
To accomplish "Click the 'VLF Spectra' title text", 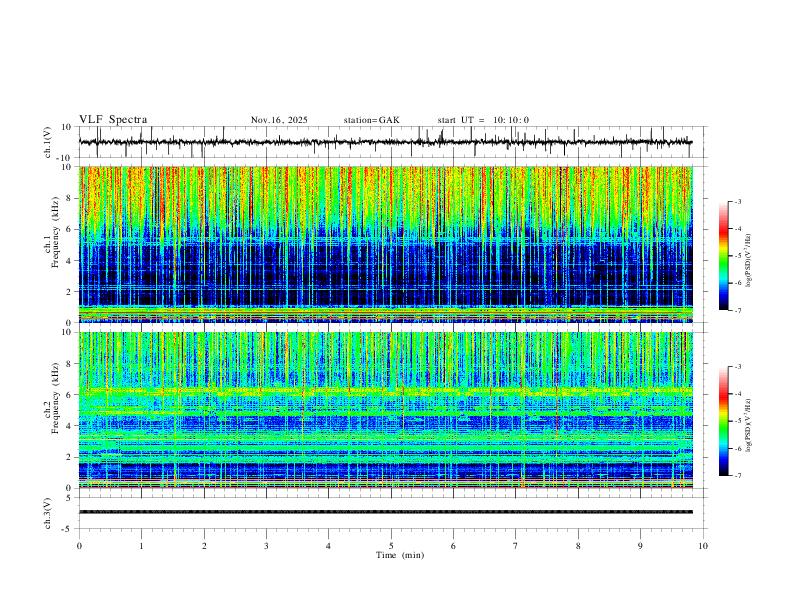I will (x=113, y=120).
